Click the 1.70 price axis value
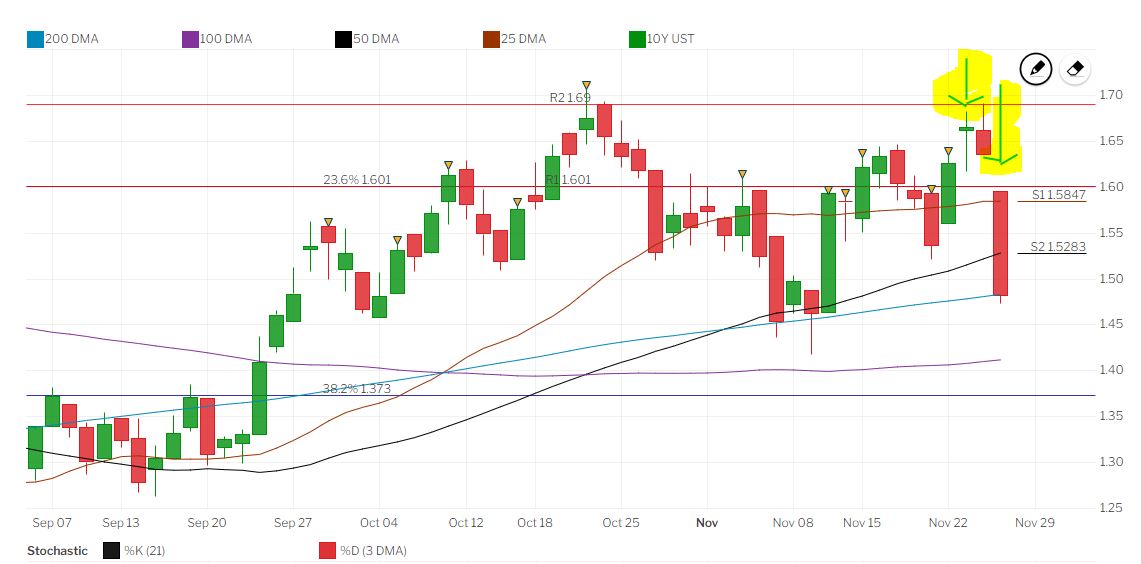This screenshot has height=564, width=1141. tap(1110, 95)
